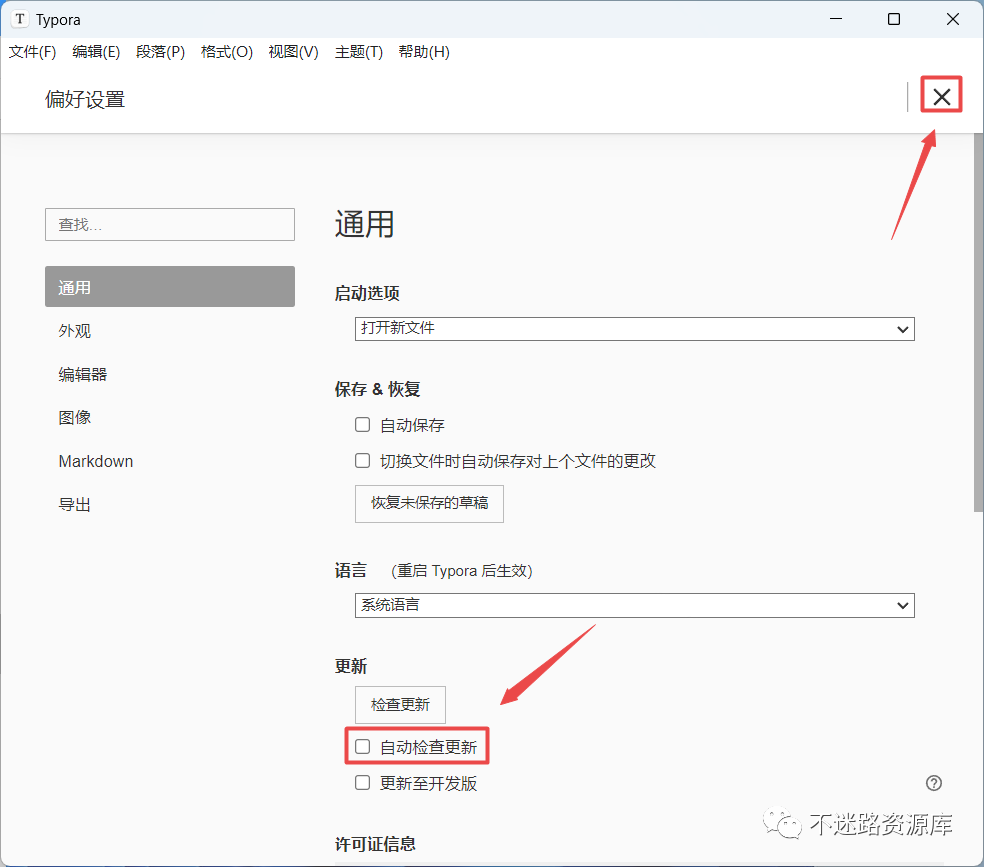The height and width of the screenshot is (867, 984).
Task: Click the 查找 search field
Action: [169, 225]
